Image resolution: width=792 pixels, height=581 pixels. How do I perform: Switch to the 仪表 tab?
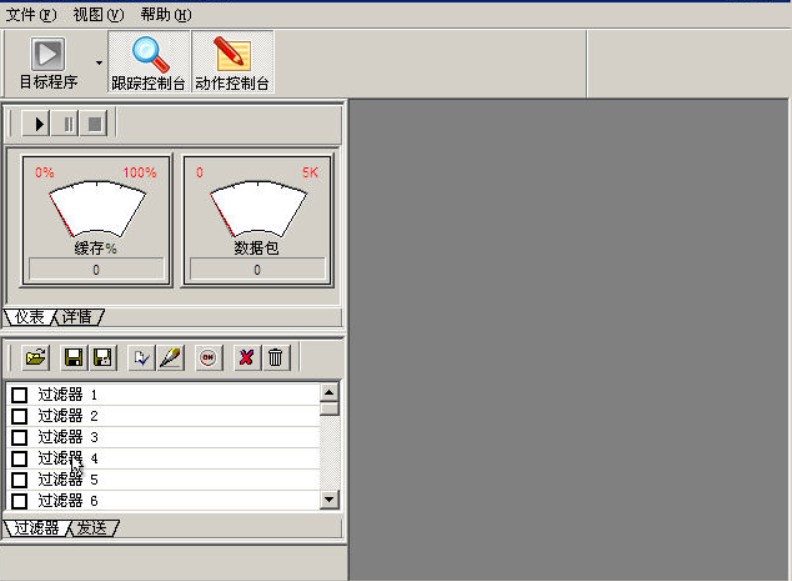[x=28, y=317]
